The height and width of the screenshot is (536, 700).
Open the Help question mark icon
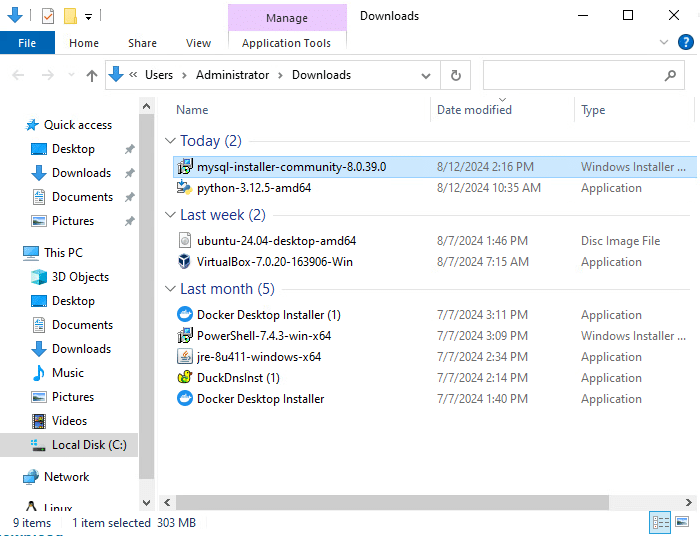(686, 42)
